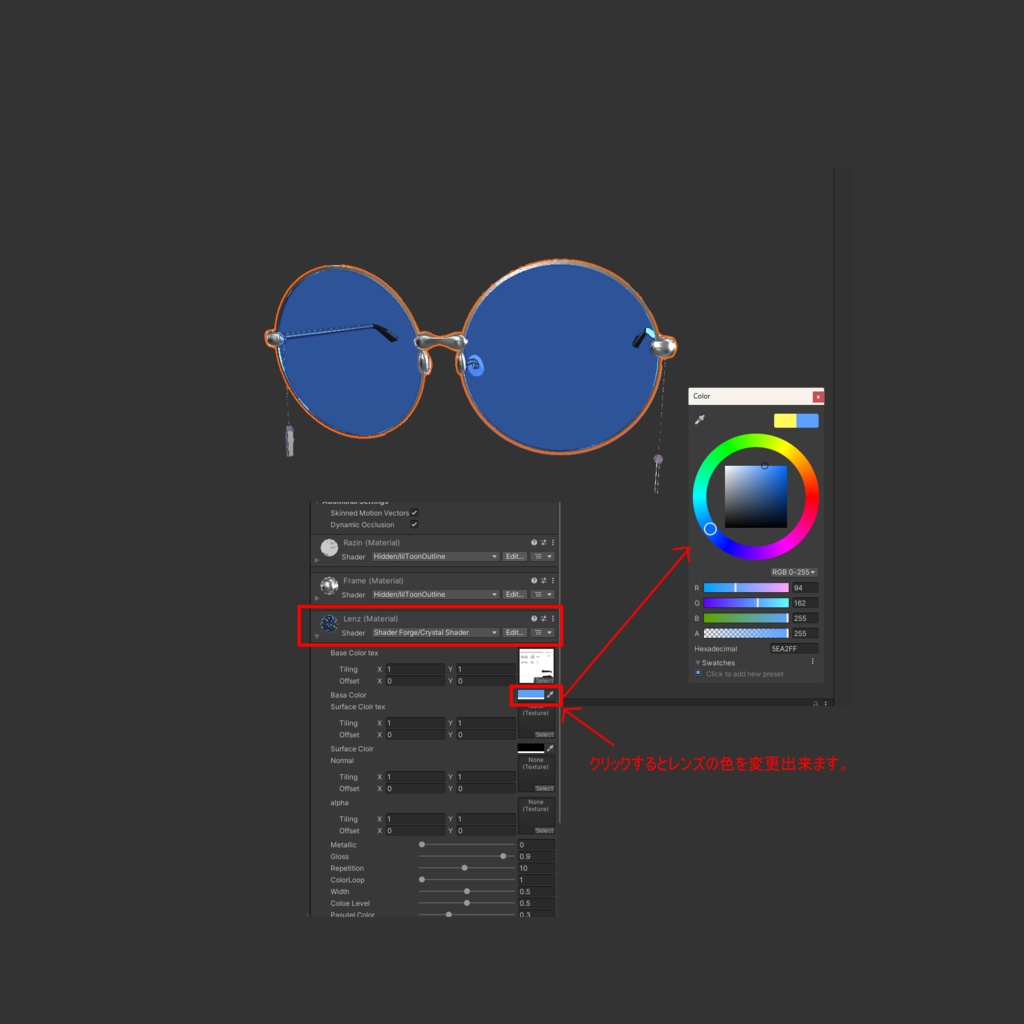Screen dimensions: 1024x1024
Task: Click the ColorLoop slider
Action: click(x=467, y=880)
